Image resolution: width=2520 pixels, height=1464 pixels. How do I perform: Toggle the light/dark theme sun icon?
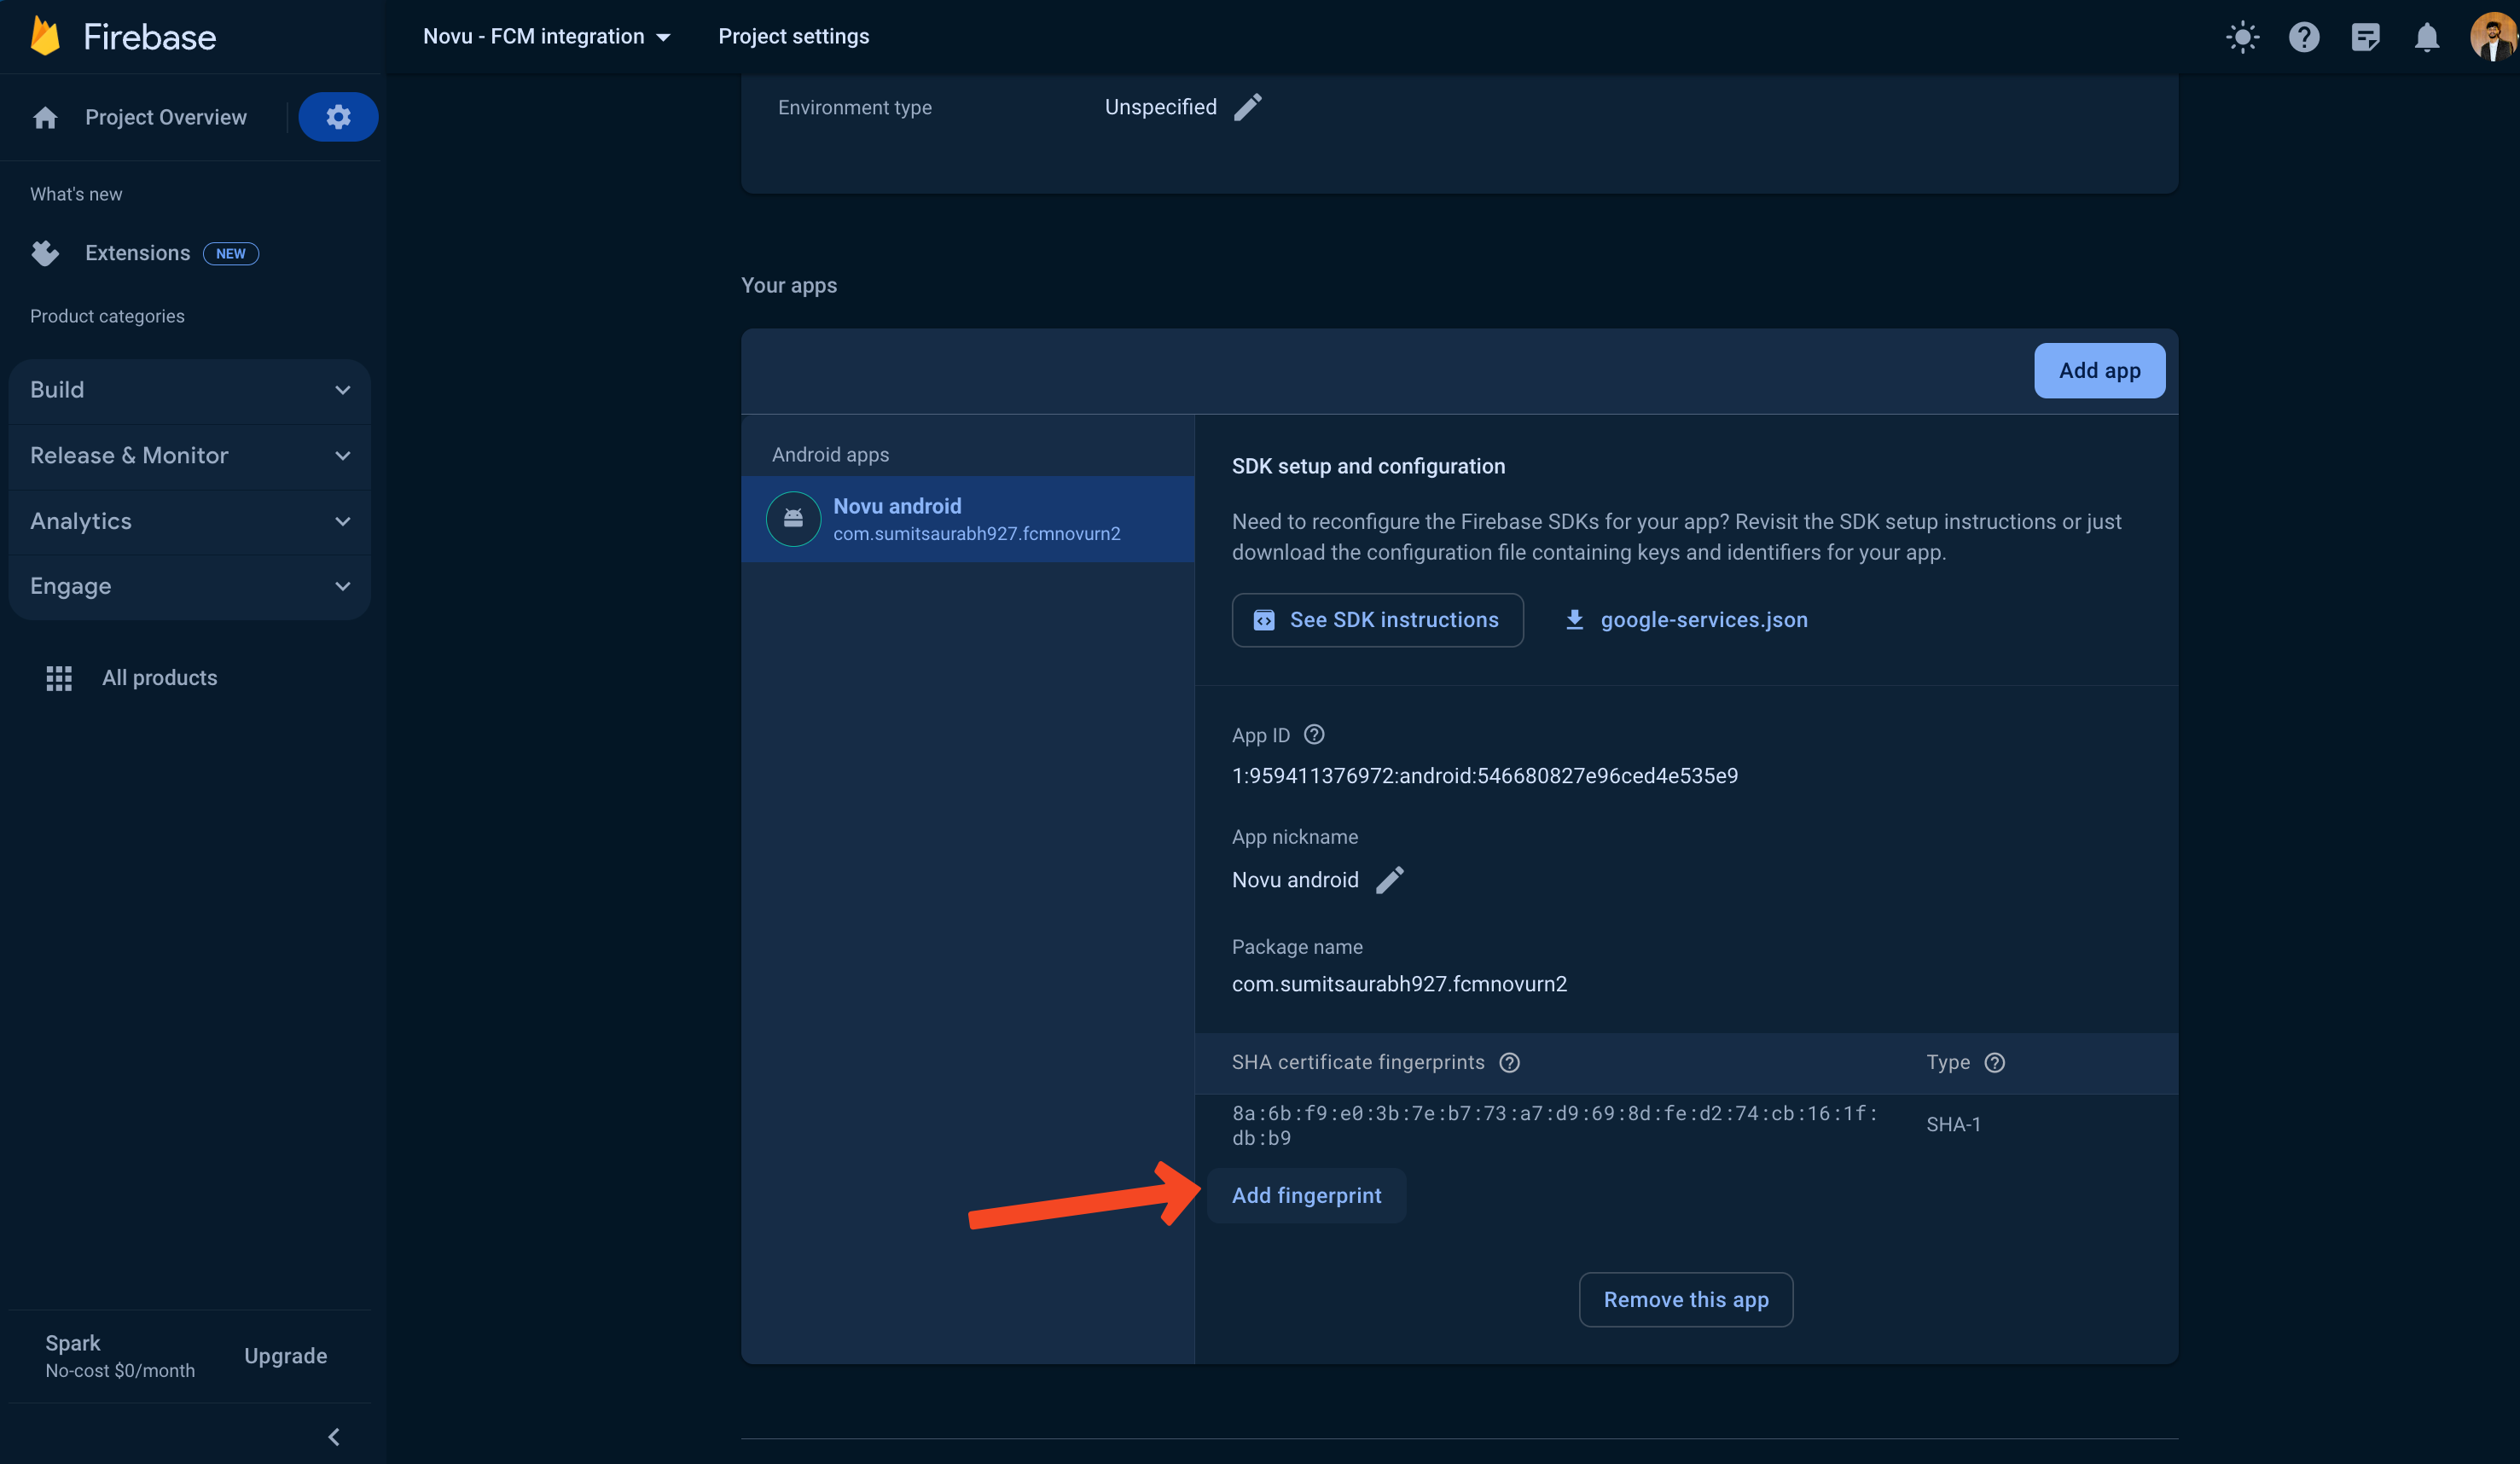2242,37
